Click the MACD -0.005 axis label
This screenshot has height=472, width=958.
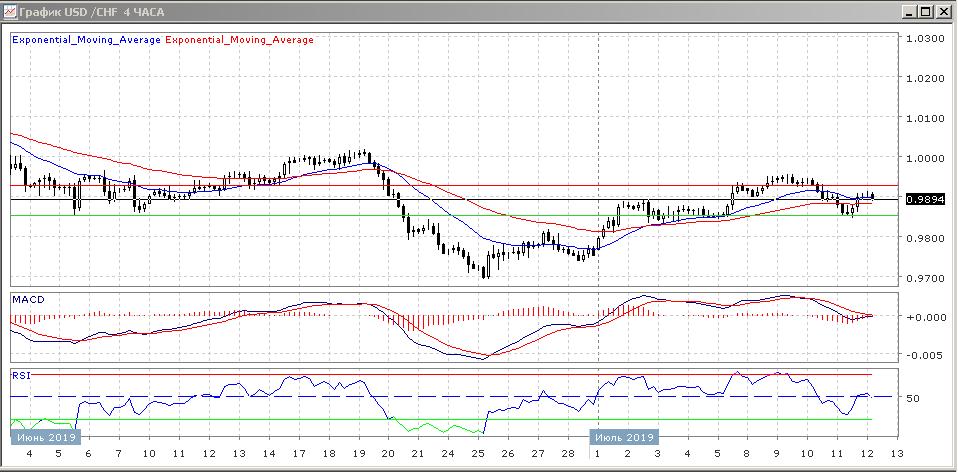tap(924, 355)
